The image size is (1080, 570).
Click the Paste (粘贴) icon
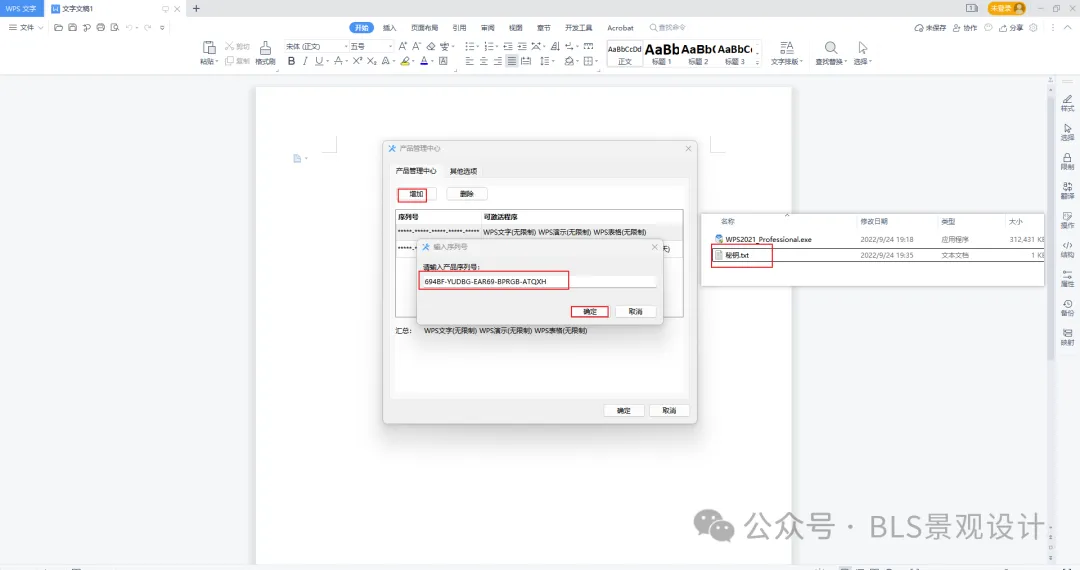[209, 48]
